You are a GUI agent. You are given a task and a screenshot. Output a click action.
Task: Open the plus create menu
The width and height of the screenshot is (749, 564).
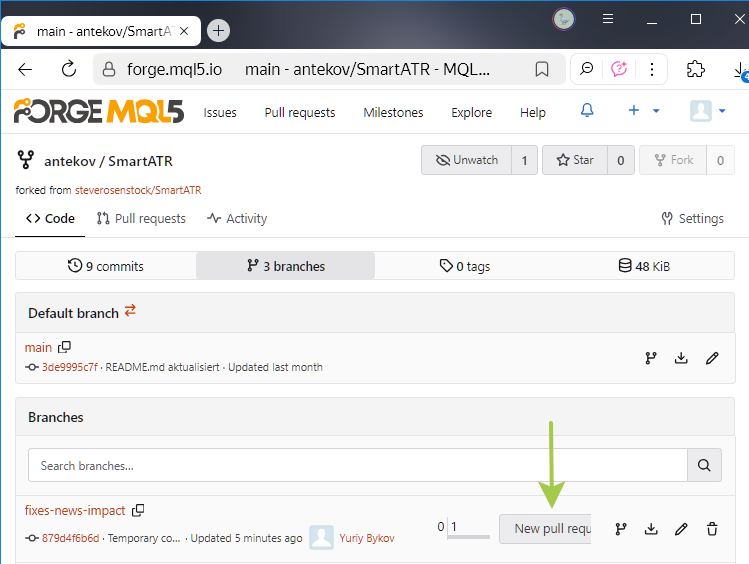tap(643, 111)
